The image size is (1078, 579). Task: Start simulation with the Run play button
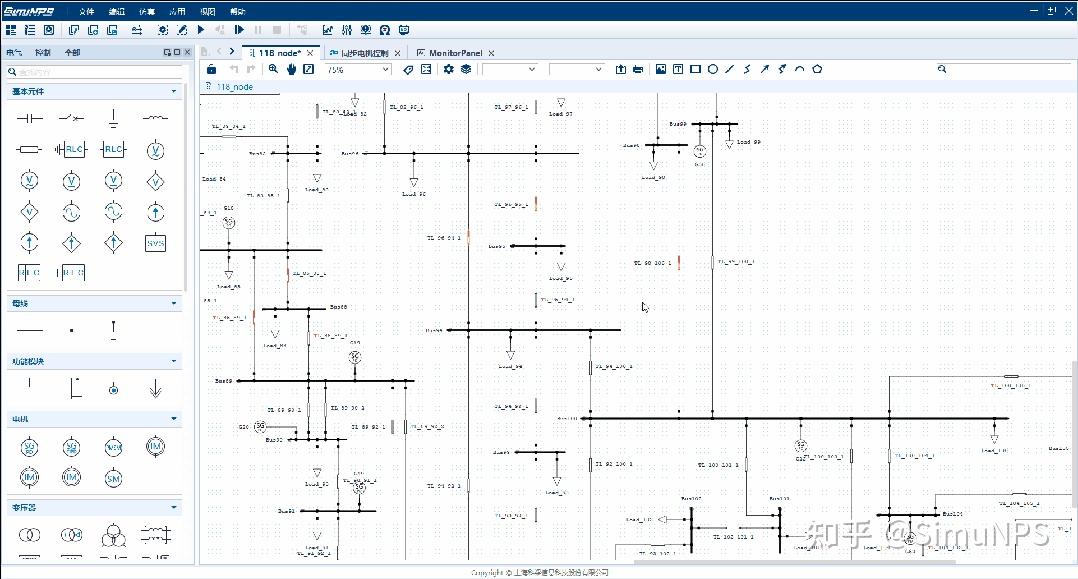pyautogui.click(x=201, y=29)
